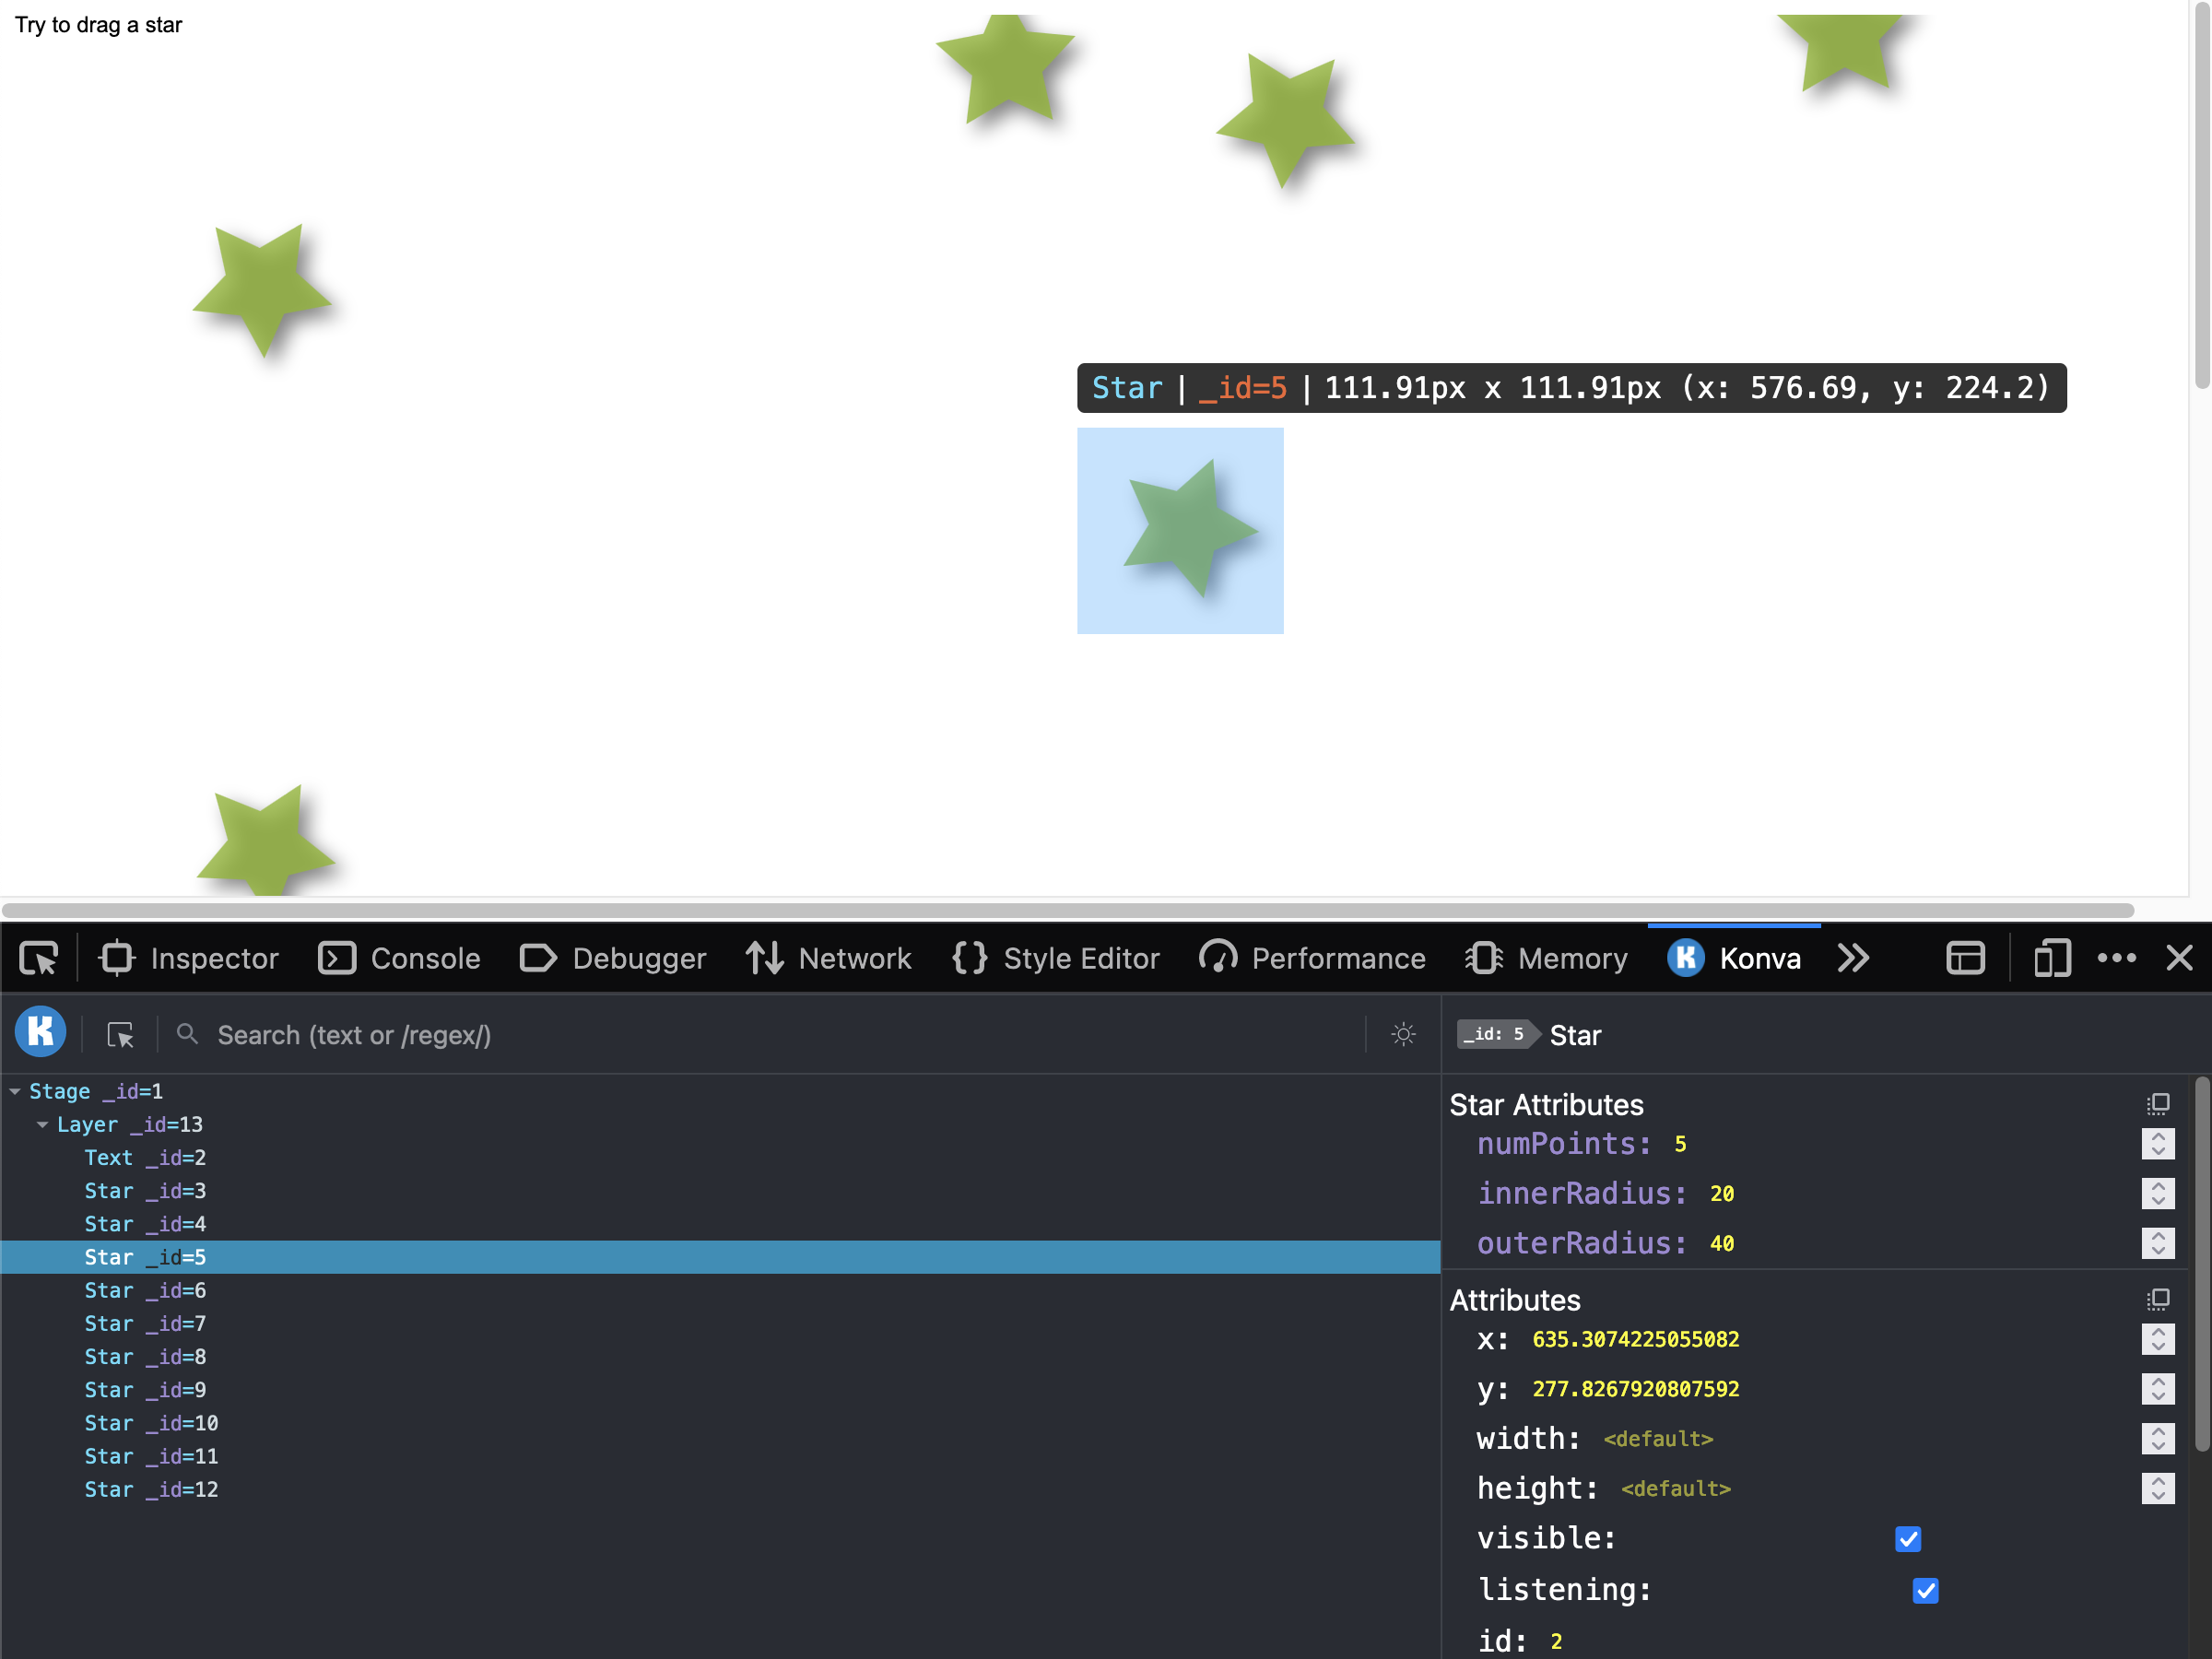Uncheck the listening attribute checkbox
The height and width of the screenshot is (1659, 2212).
(x=1924, y=1590)
